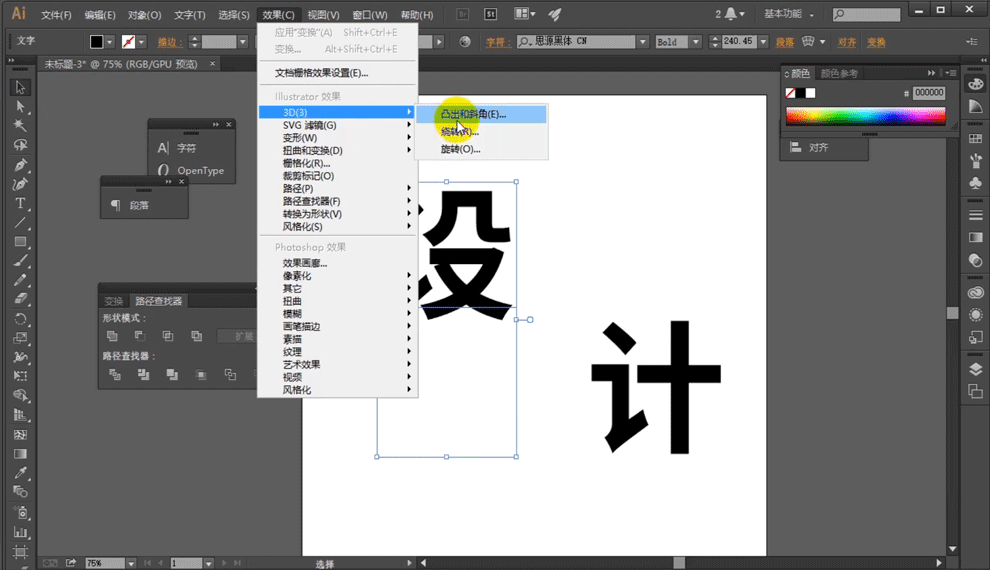Open the artboard number dropdown

point(208,563)
